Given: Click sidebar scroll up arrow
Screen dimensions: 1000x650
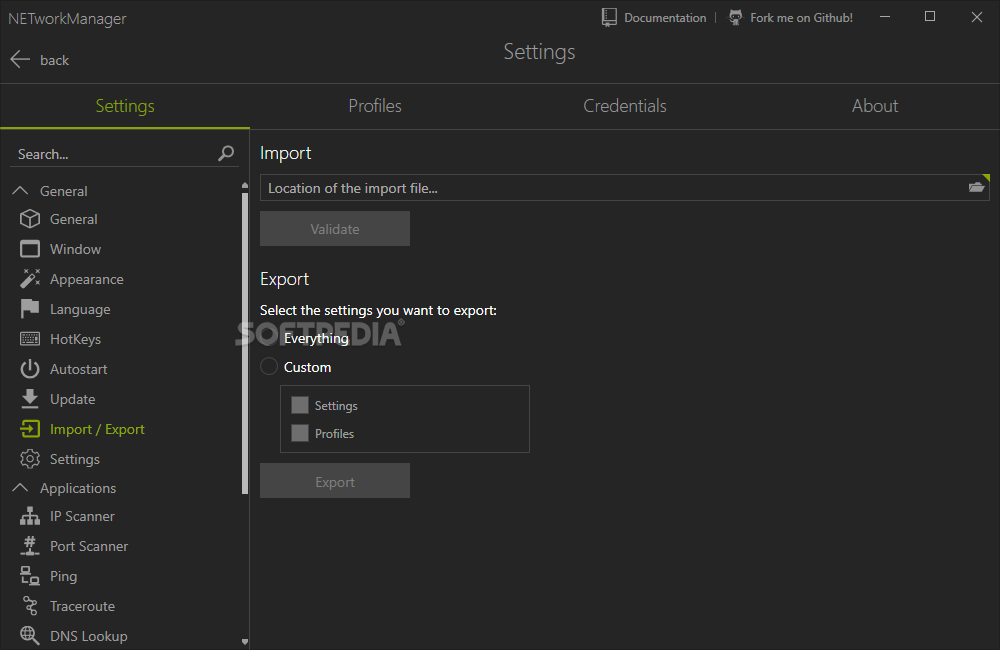Looking at the screenshot, I should (245, 186).
